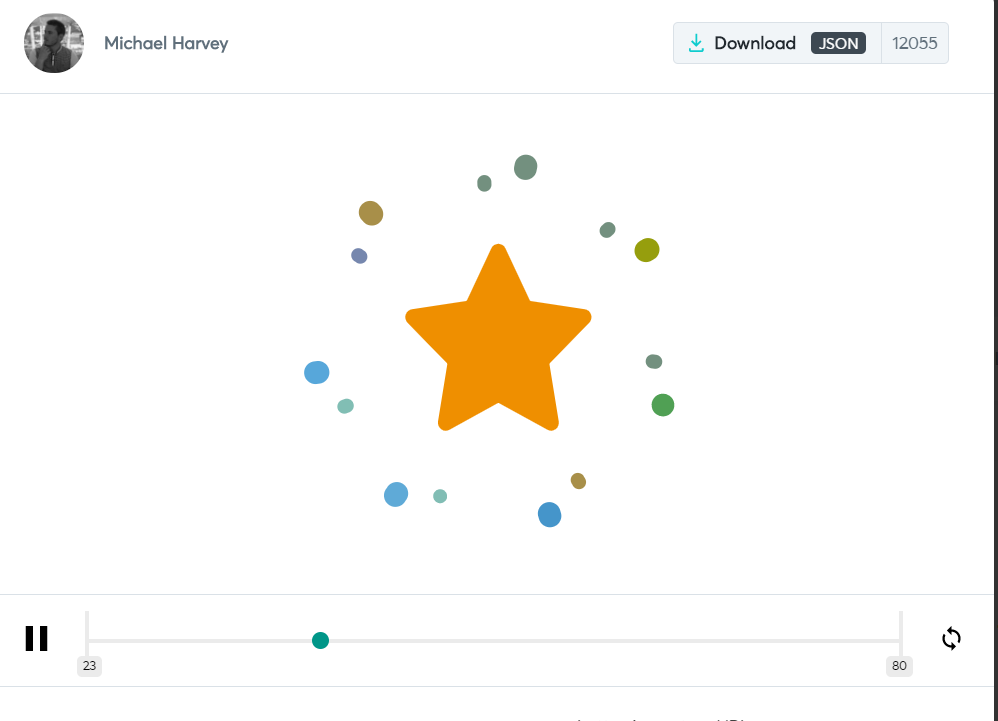Click the start frame marker 23
Screen dimensions: 998x721
[90, 666]
